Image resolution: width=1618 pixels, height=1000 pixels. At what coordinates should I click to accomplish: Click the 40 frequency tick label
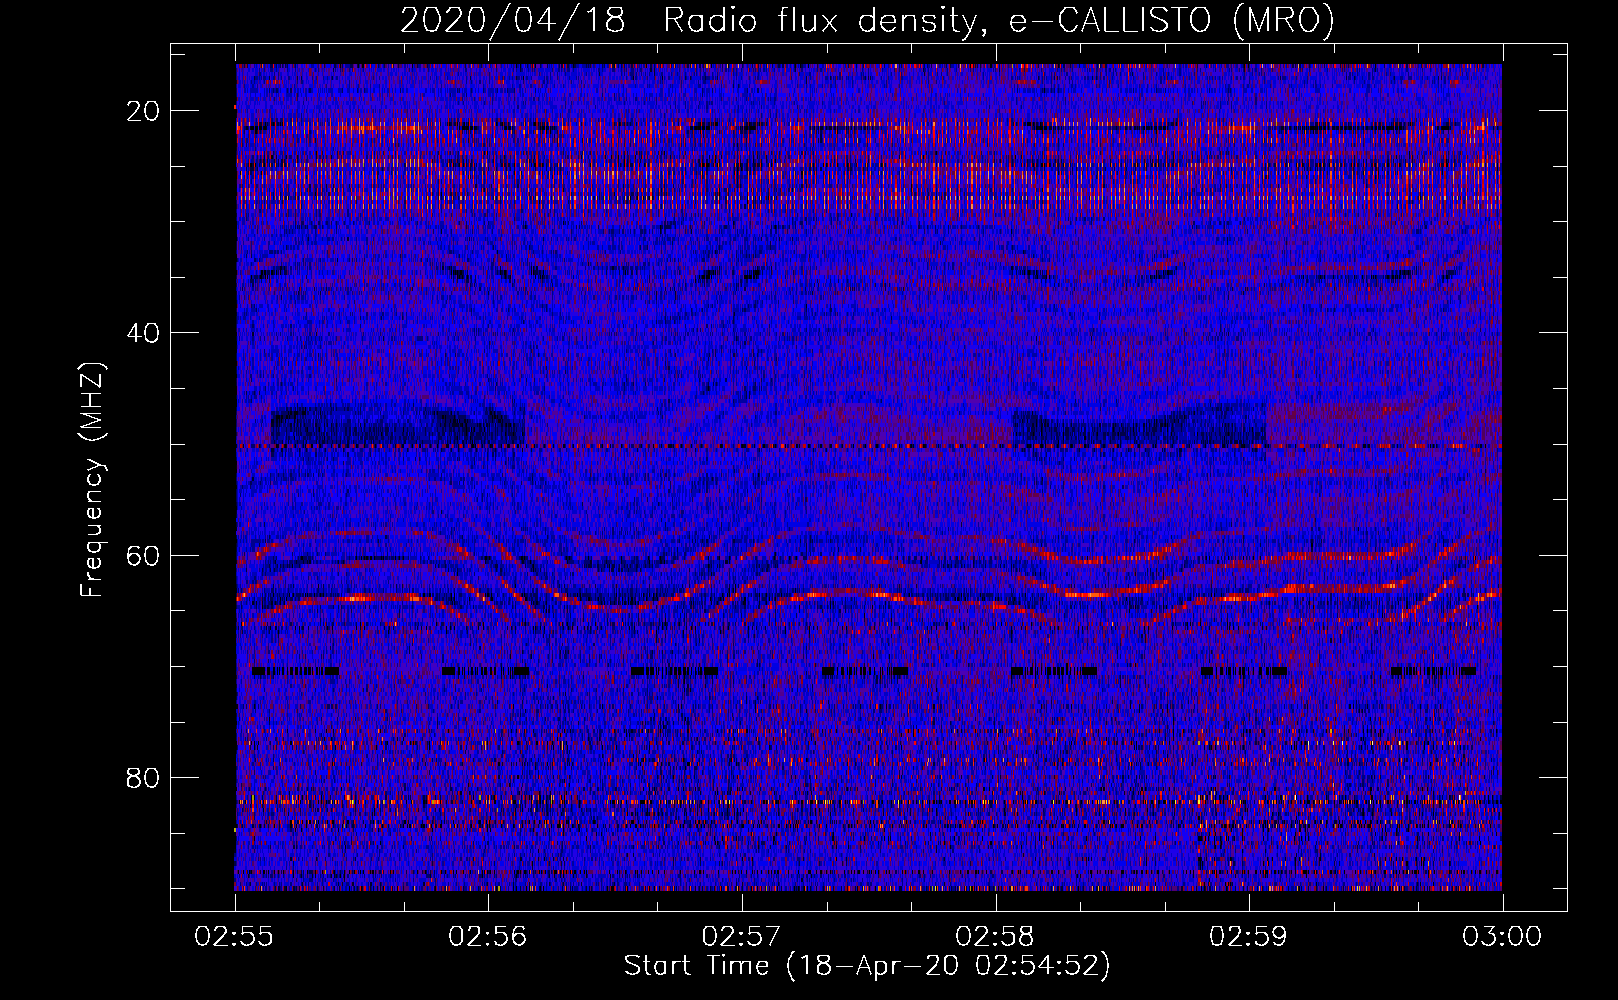(144, 333)
